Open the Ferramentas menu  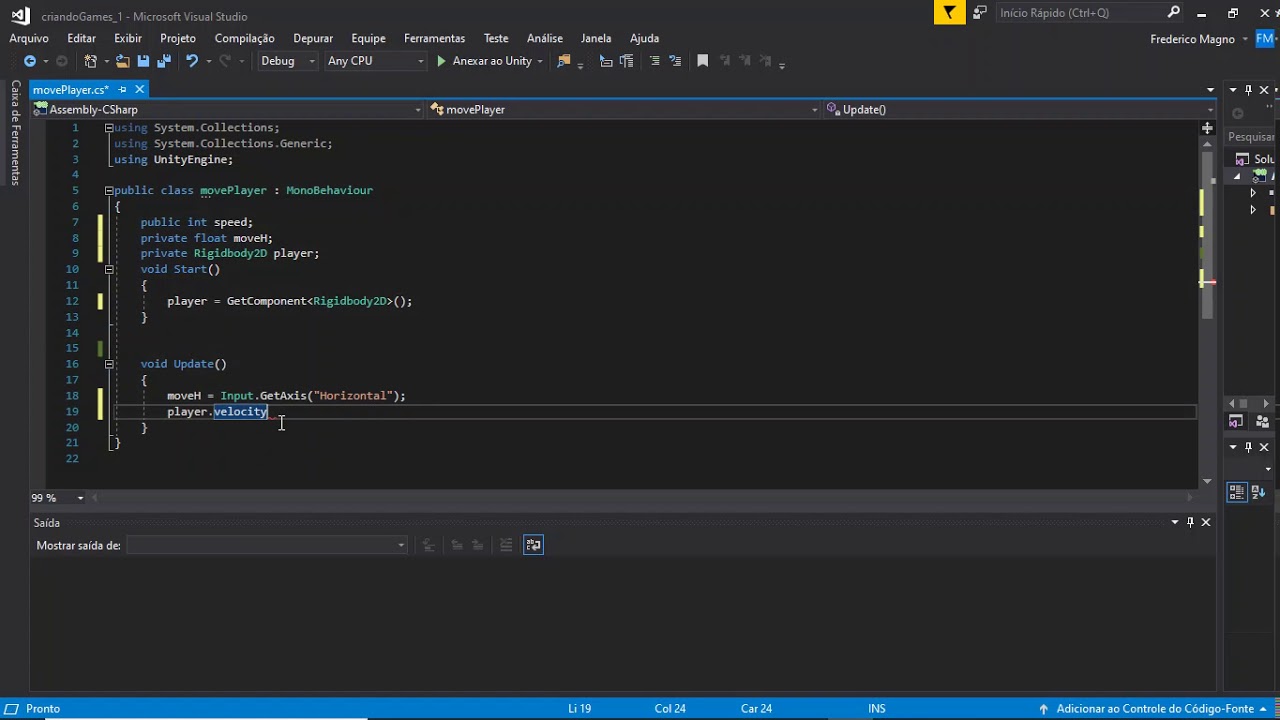[434, 38]
